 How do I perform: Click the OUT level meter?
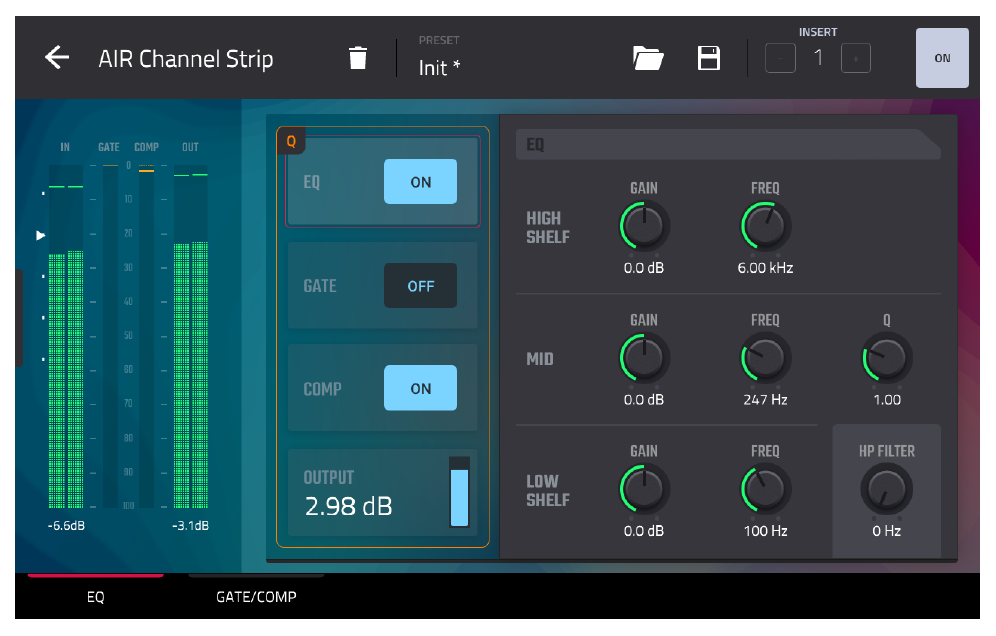[x=191, y=337]
